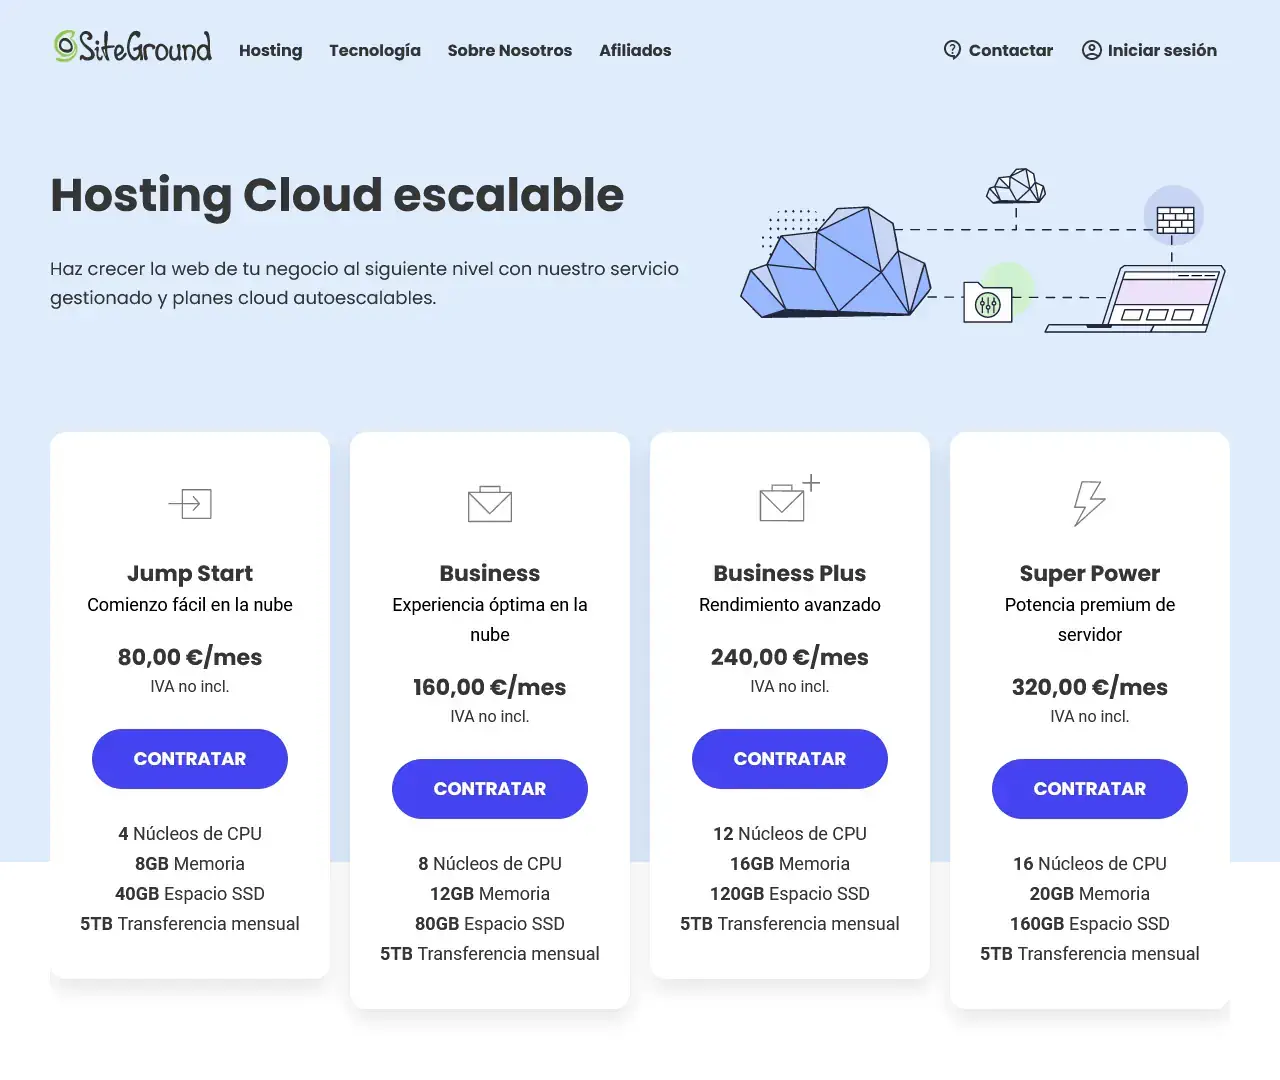Click the Business Plus briefcase icon
Image resolution: width=1280 pixels, height=1080 pixels.
[789, 498]
